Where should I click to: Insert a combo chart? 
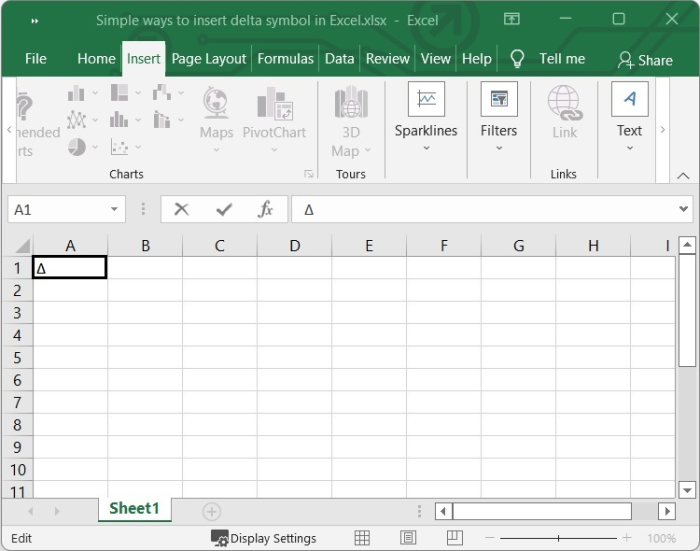(162, 120)
